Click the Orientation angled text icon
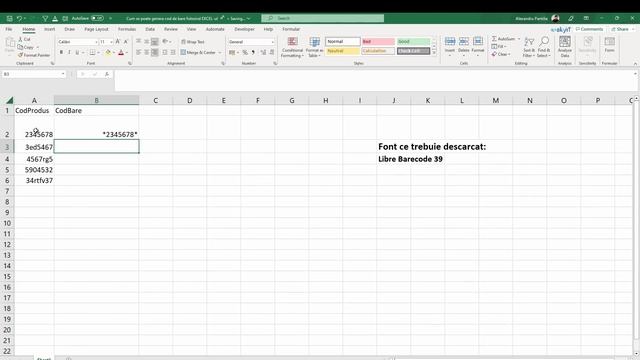 [x=165, y=42]
